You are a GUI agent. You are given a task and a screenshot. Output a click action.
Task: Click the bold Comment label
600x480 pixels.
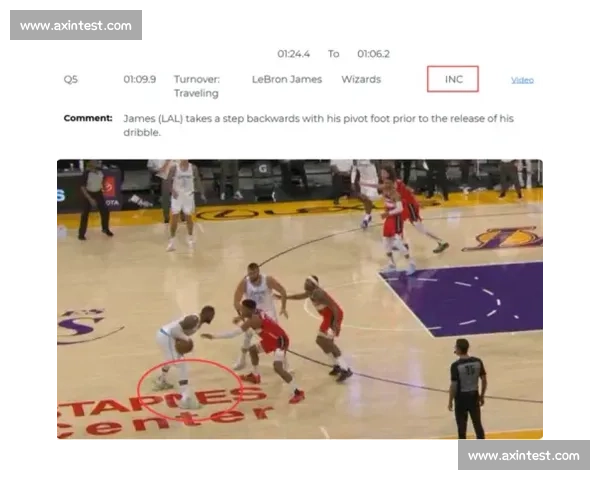point(88,118)
